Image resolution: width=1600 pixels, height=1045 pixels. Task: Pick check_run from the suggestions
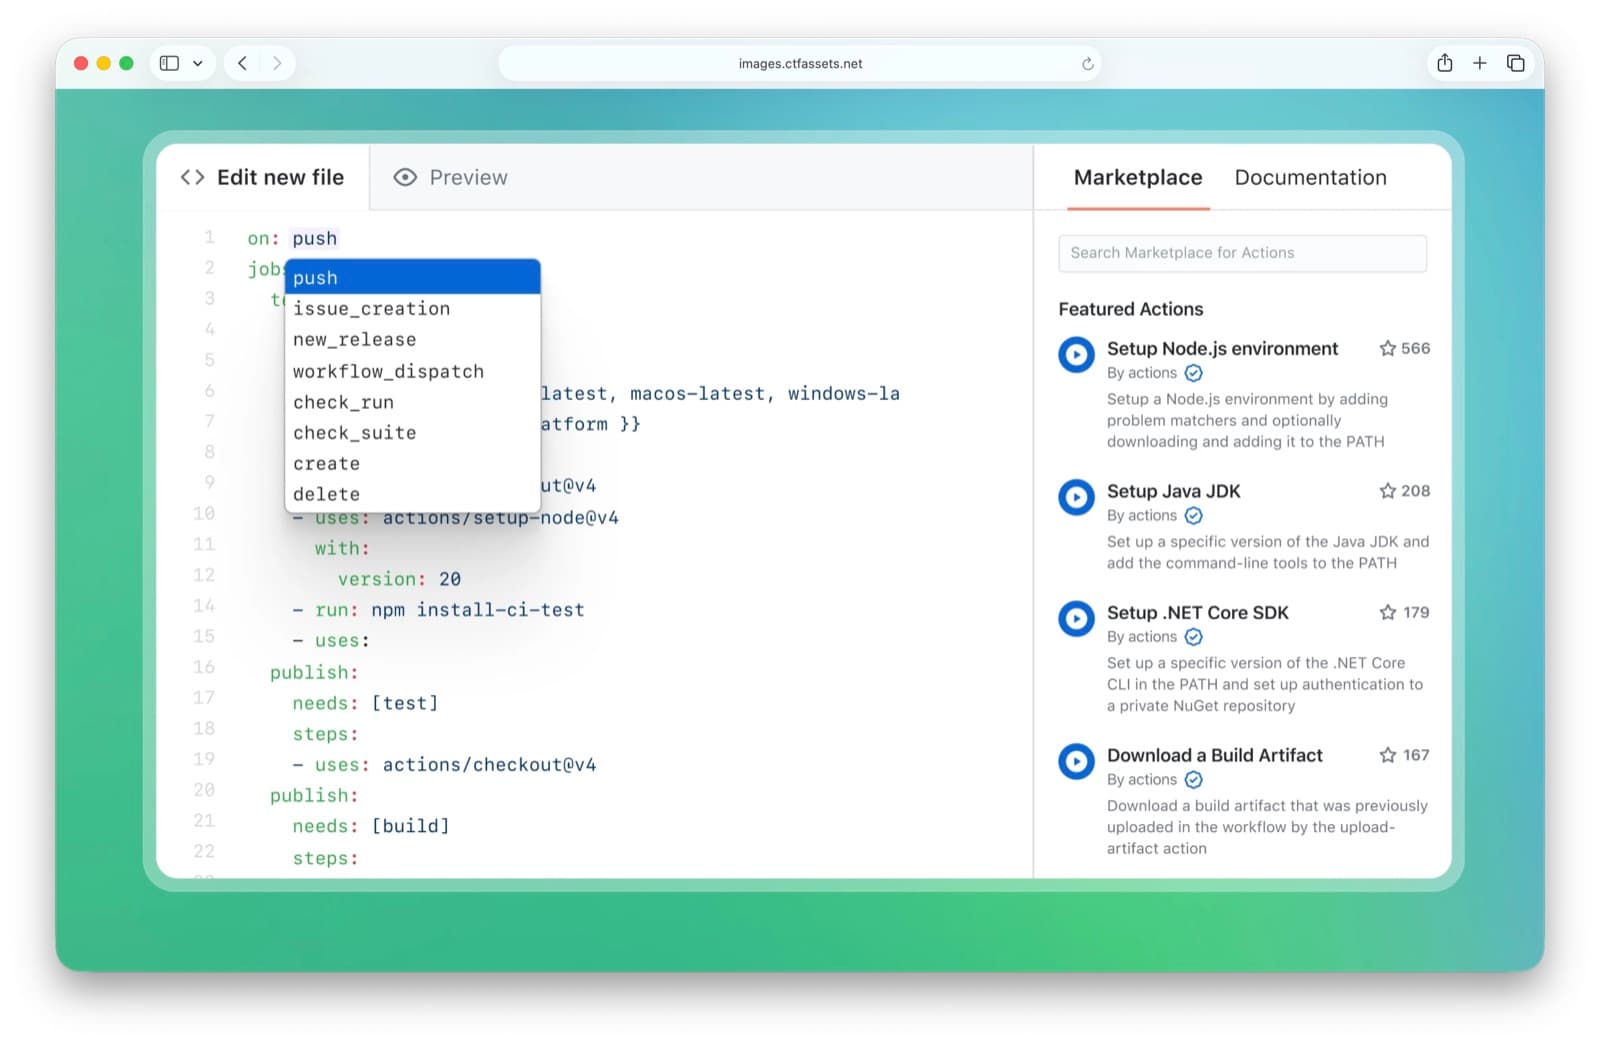(x=413, y=402)
